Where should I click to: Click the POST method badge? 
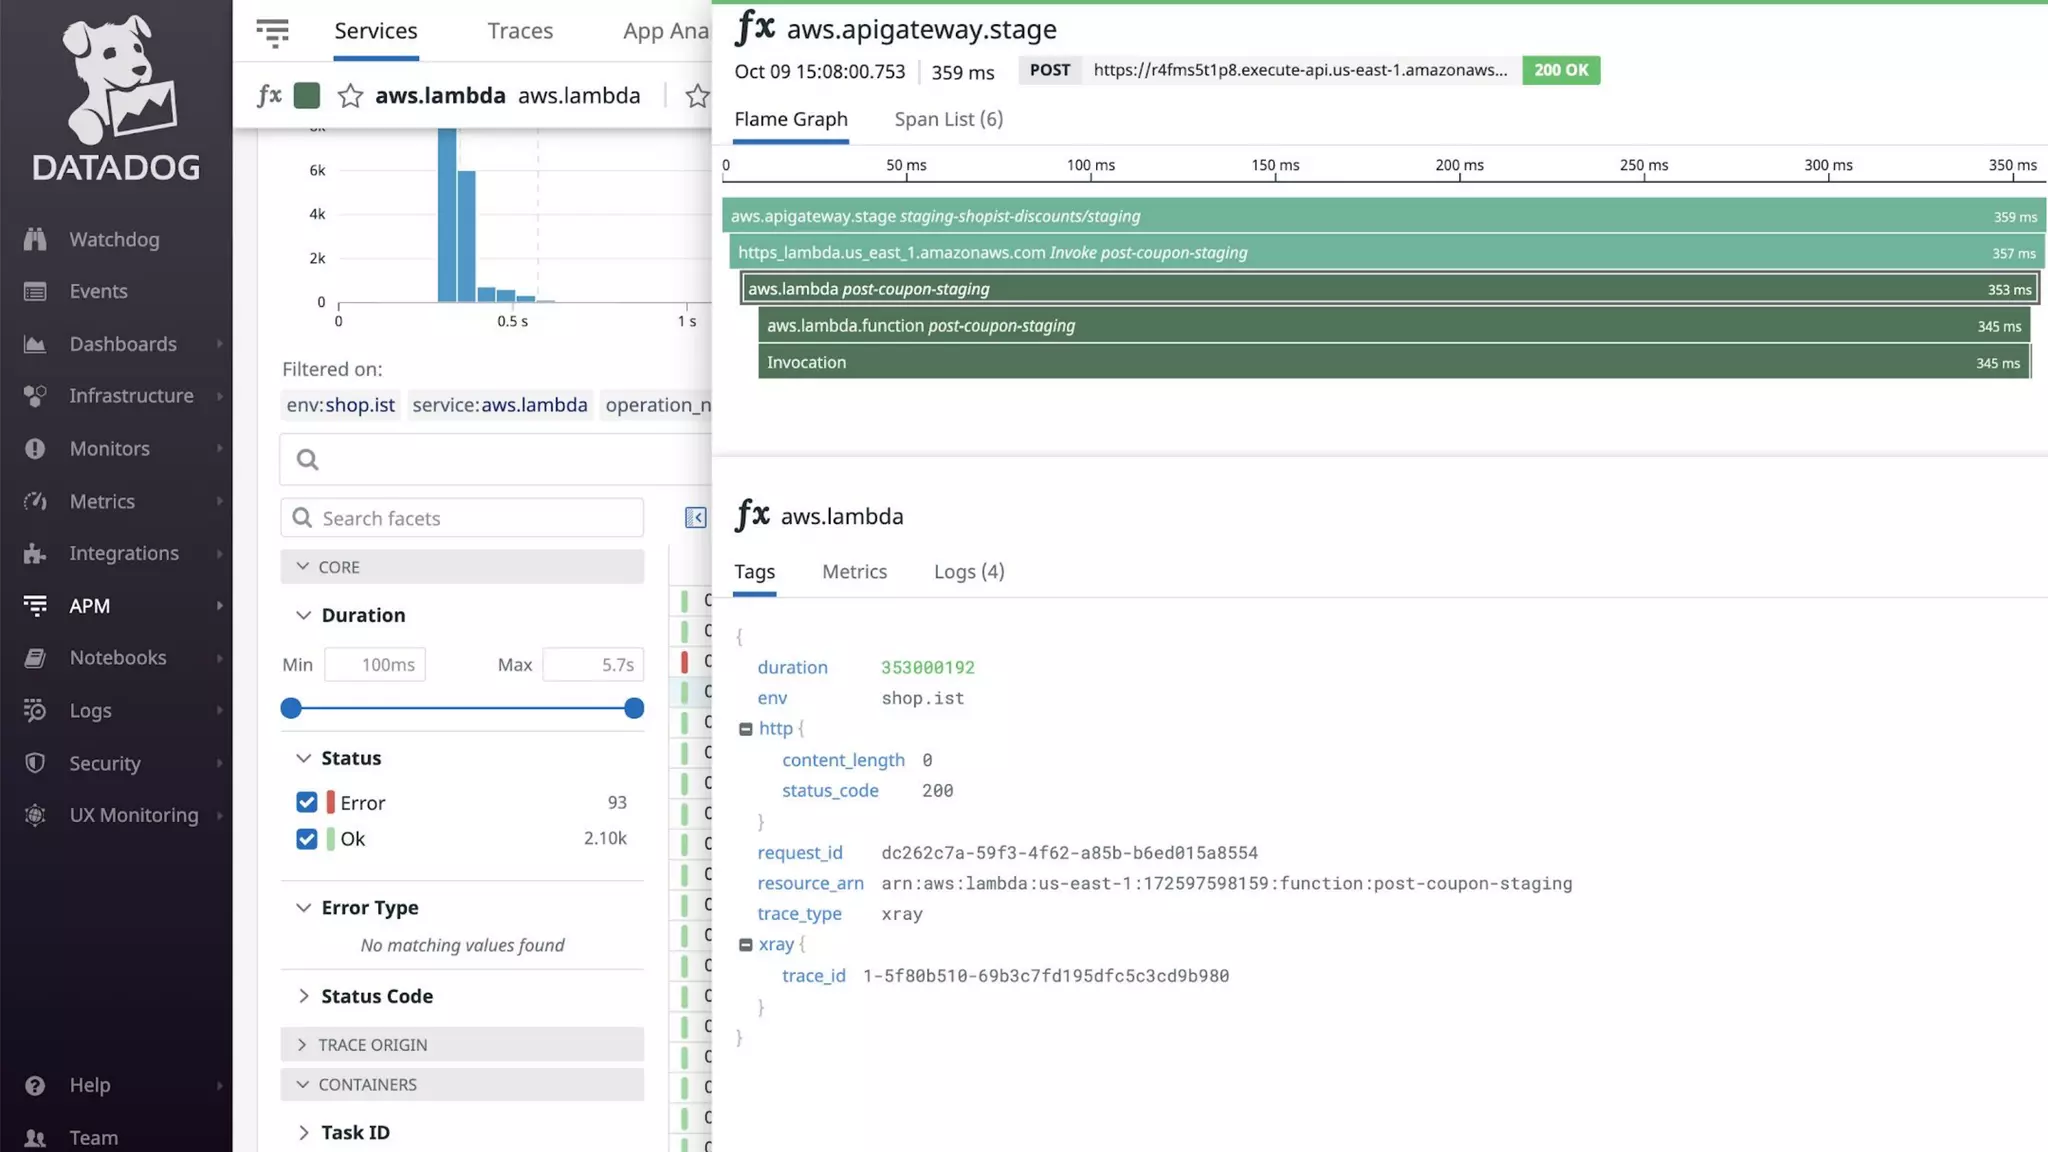pyautogui.click(x=1050, y=70)
